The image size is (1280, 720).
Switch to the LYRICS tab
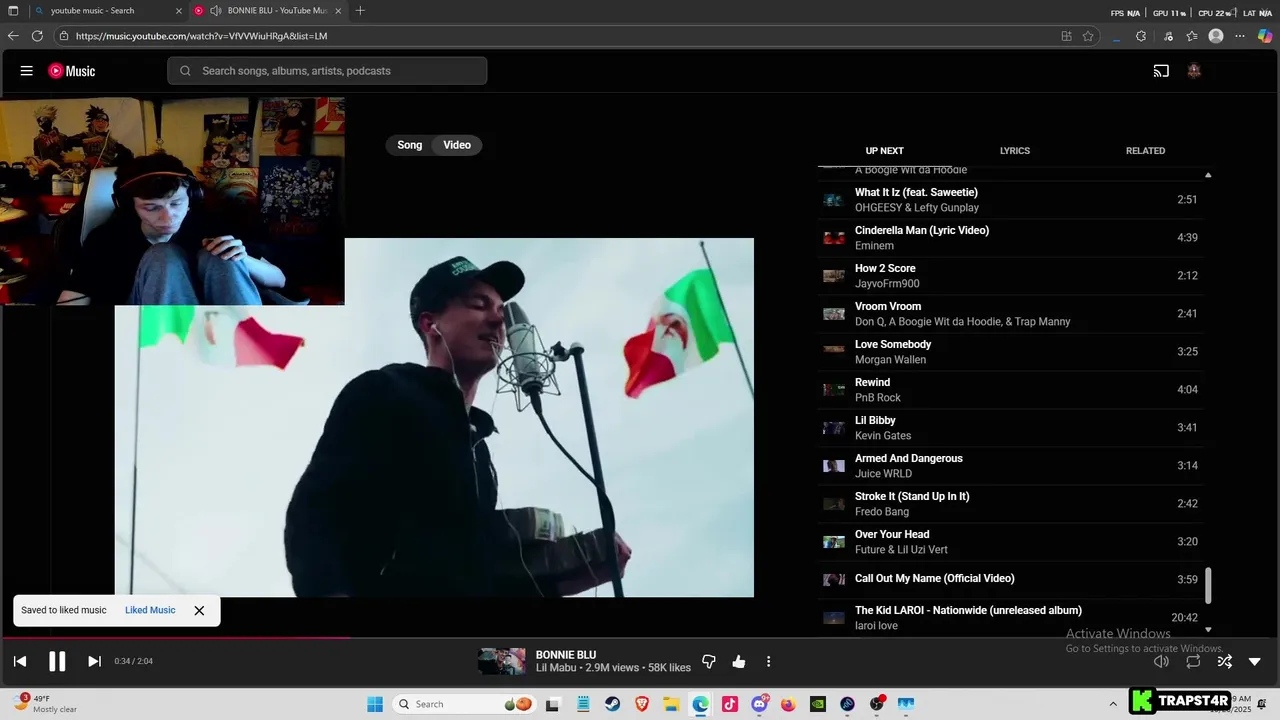1015,151
